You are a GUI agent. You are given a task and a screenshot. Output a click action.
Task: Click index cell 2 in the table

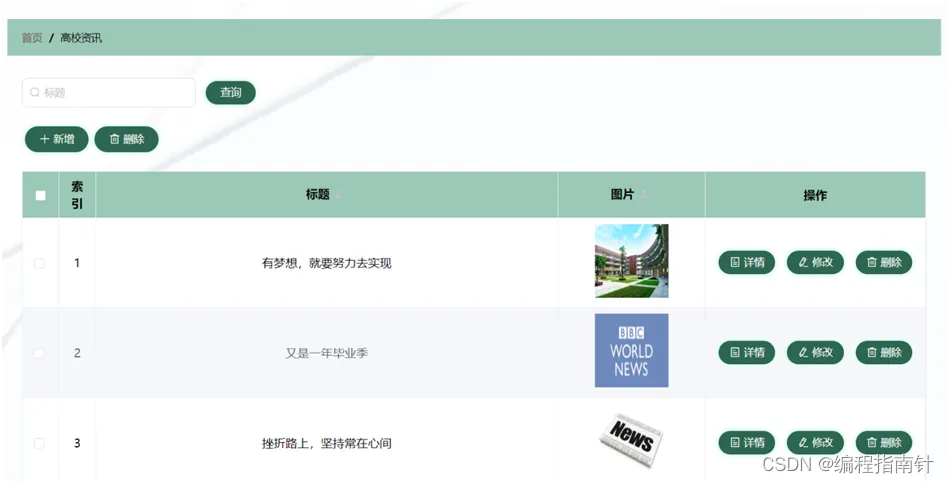[77, 353]
